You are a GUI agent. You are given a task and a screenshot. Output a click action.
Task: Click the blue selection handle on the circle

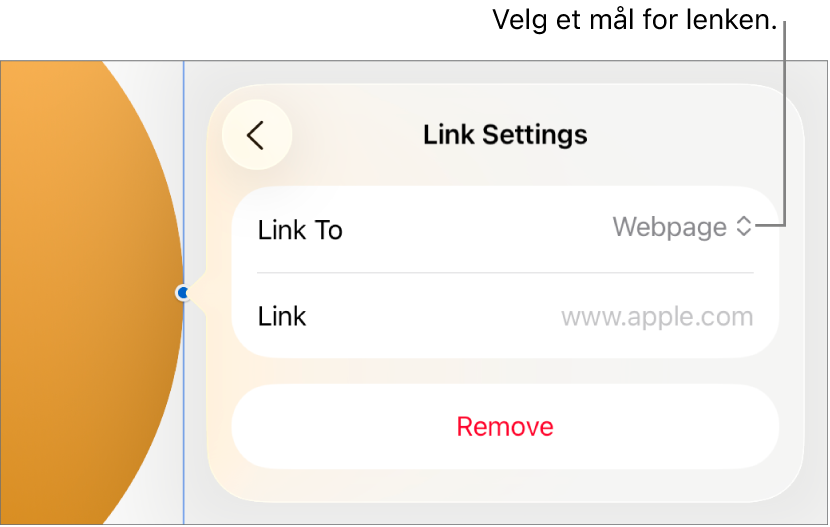coord(183,293)
